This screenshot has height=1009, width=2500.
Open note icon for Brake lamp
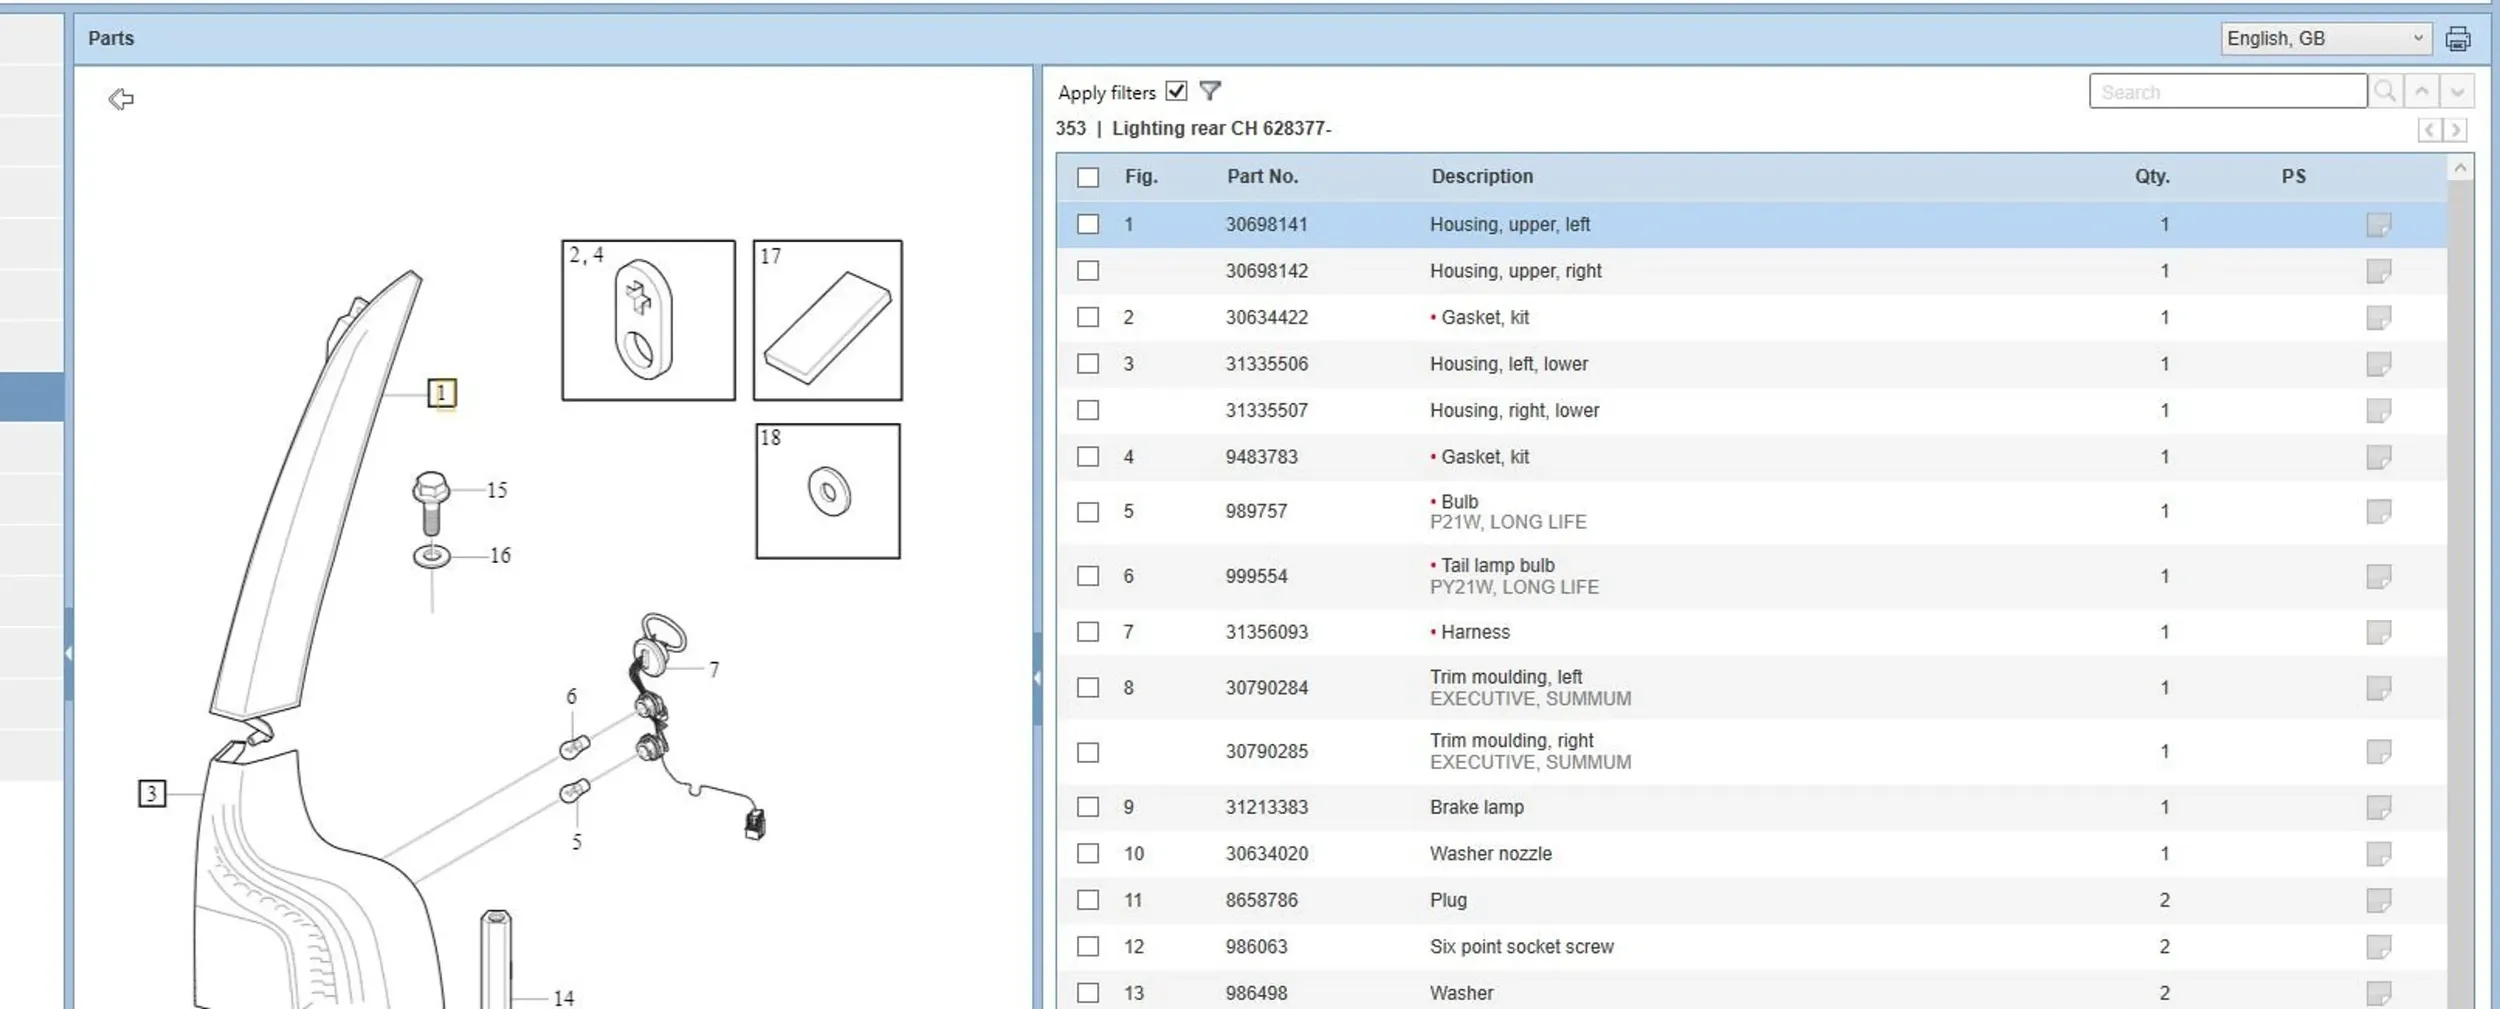pyautogui.click(x=2379, y=807)
